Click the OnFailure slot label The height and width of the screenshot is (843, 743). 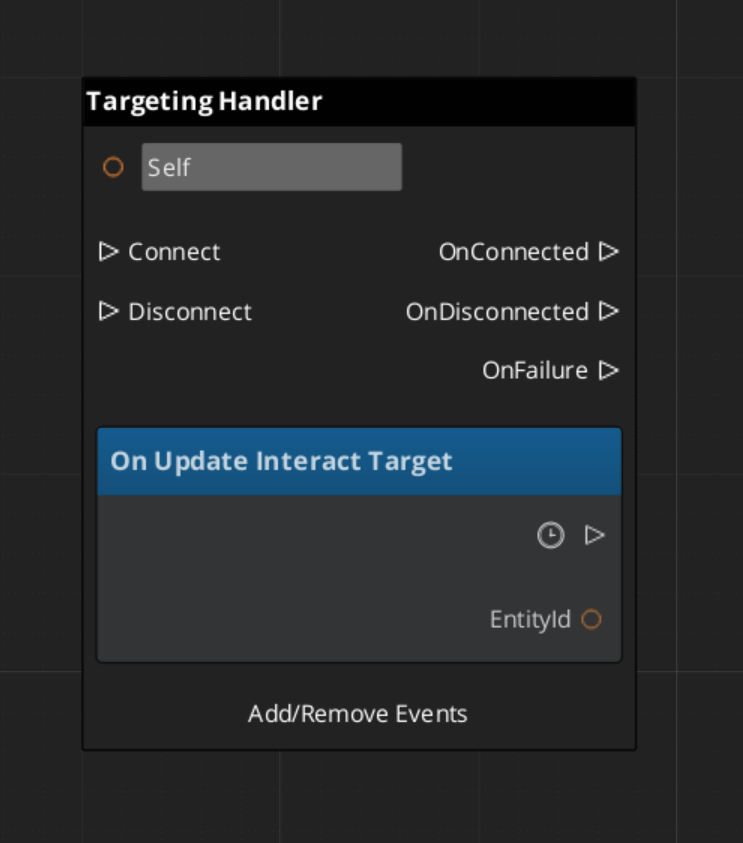coord(535,371)
